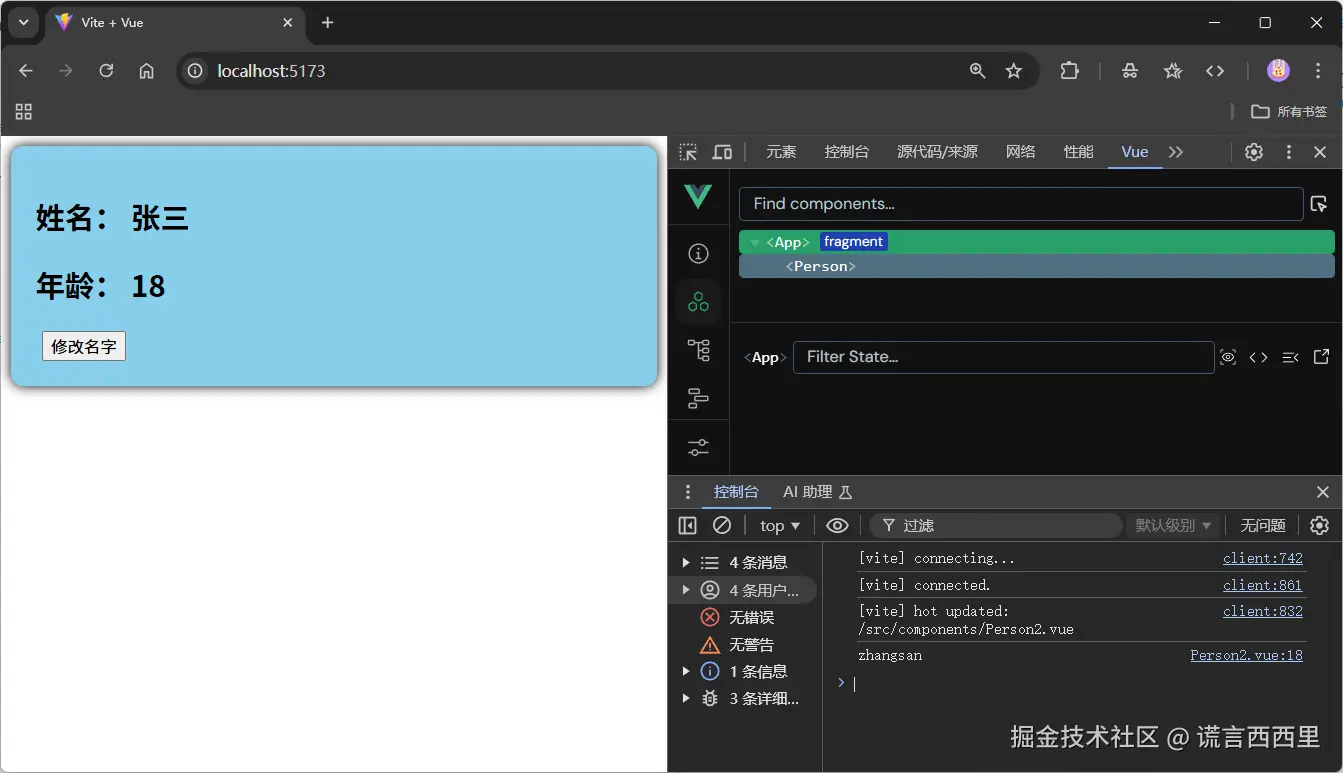This screenshot has width=1343, height=773.
Task: Reload the localhost page
Action: pyautogui.click(x=106, y=71)
